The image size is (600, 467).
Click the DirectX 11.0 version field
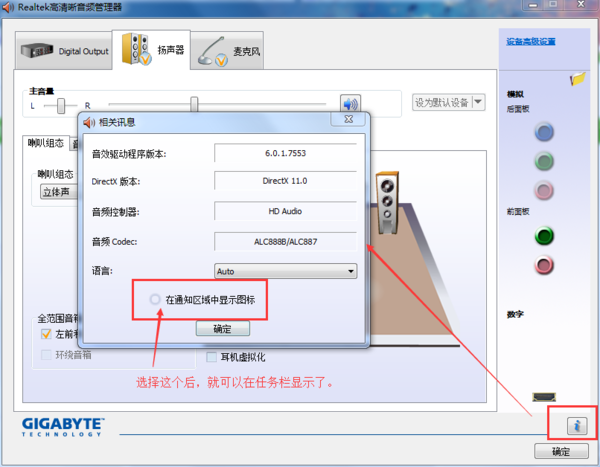point(285,181)
